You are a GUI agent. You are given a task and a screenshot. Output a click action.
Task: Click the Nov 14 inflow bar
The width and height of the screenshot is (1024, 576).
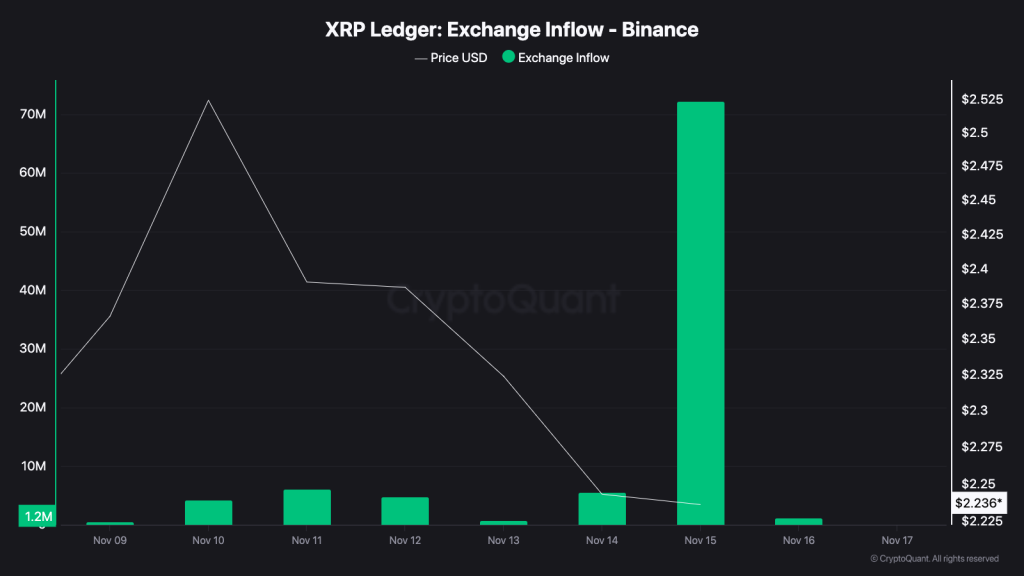602,509
